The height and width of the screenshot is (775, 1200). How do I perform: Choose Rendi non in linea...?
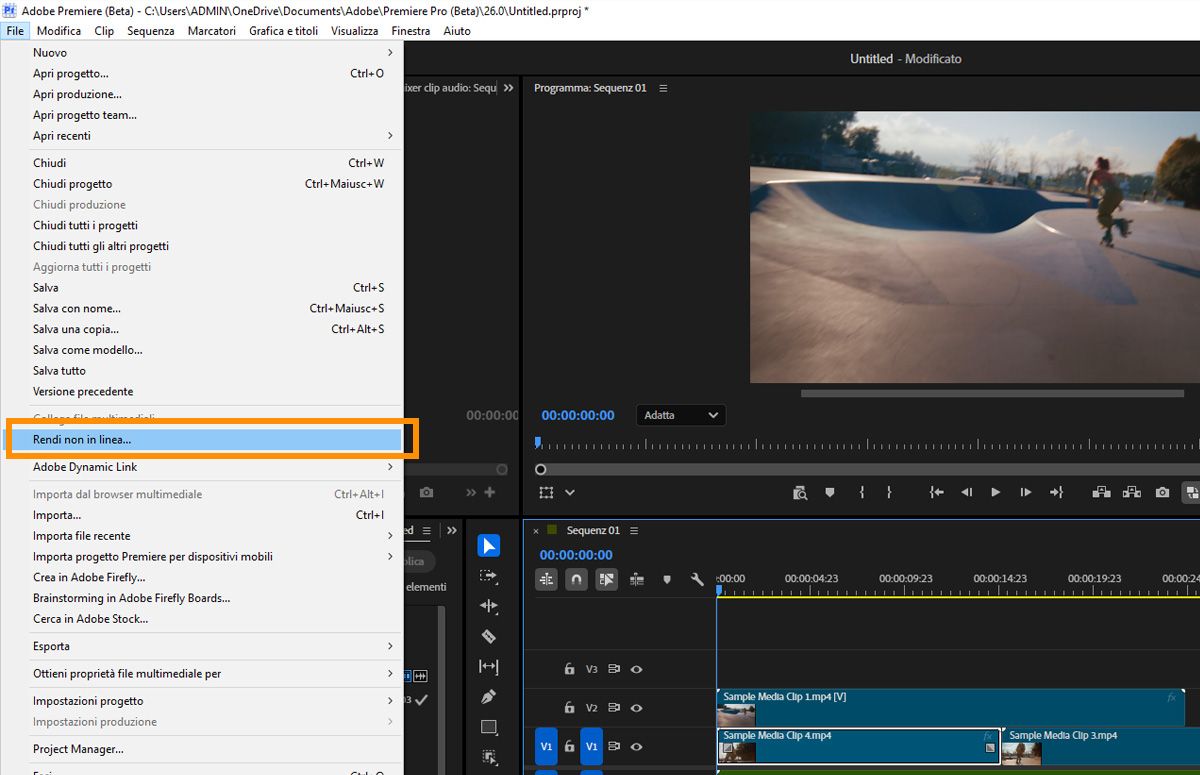(200, 439)
